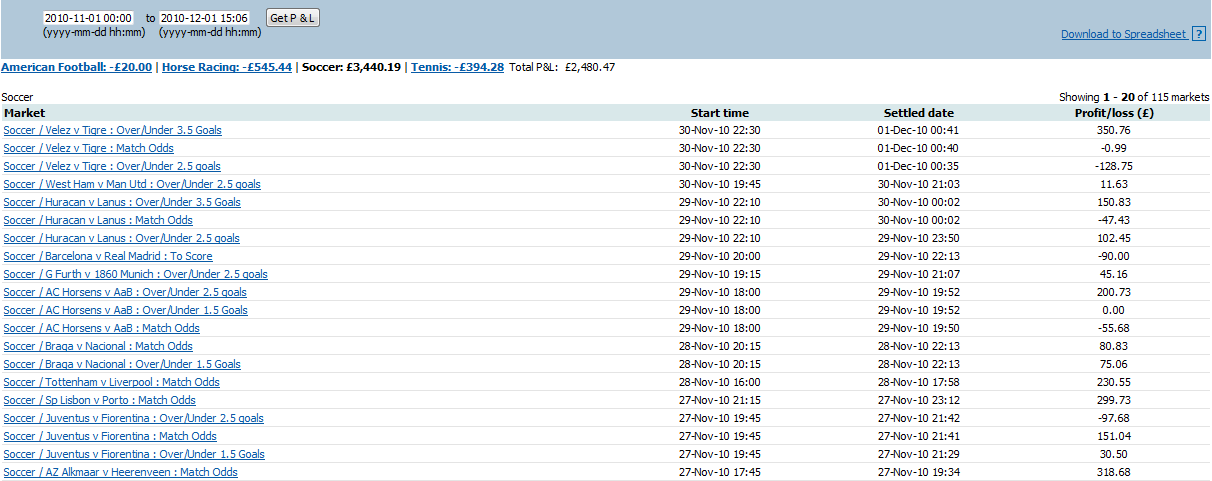This screenshot has height=481, width=1212.
Task: Open West Ham v Man Utd market
Action: (132, 184)
